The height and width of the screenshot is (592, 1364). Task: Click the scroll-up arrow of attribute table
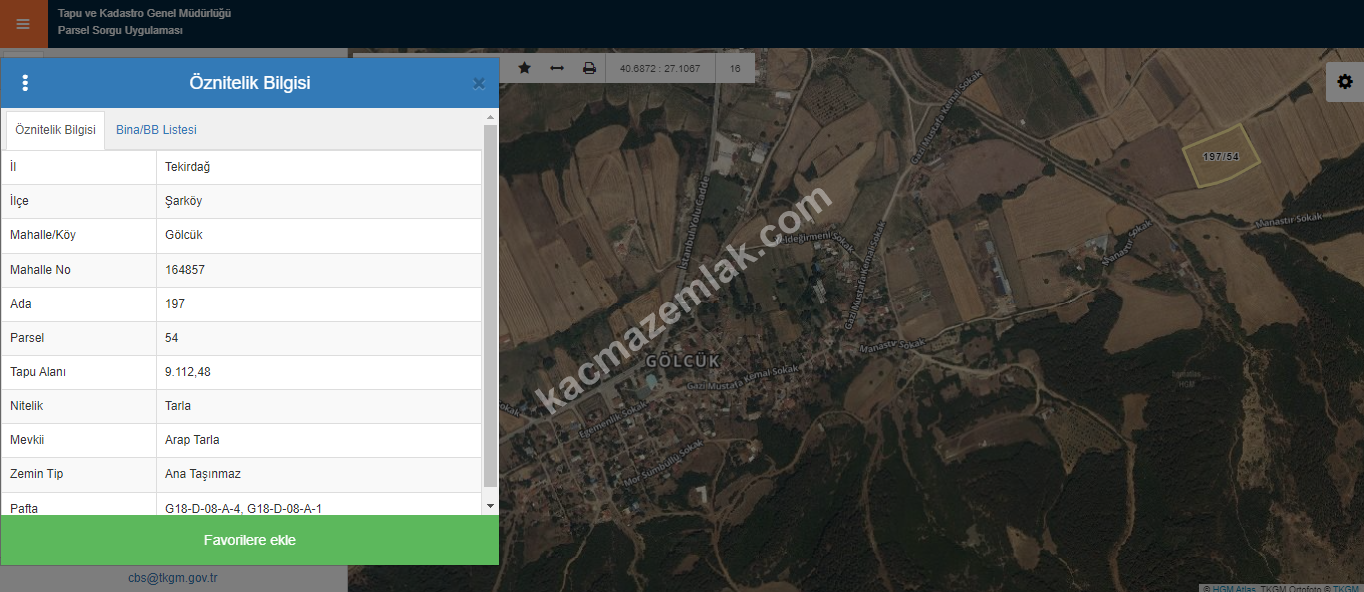pyautogui.click(x=490, y=117)
